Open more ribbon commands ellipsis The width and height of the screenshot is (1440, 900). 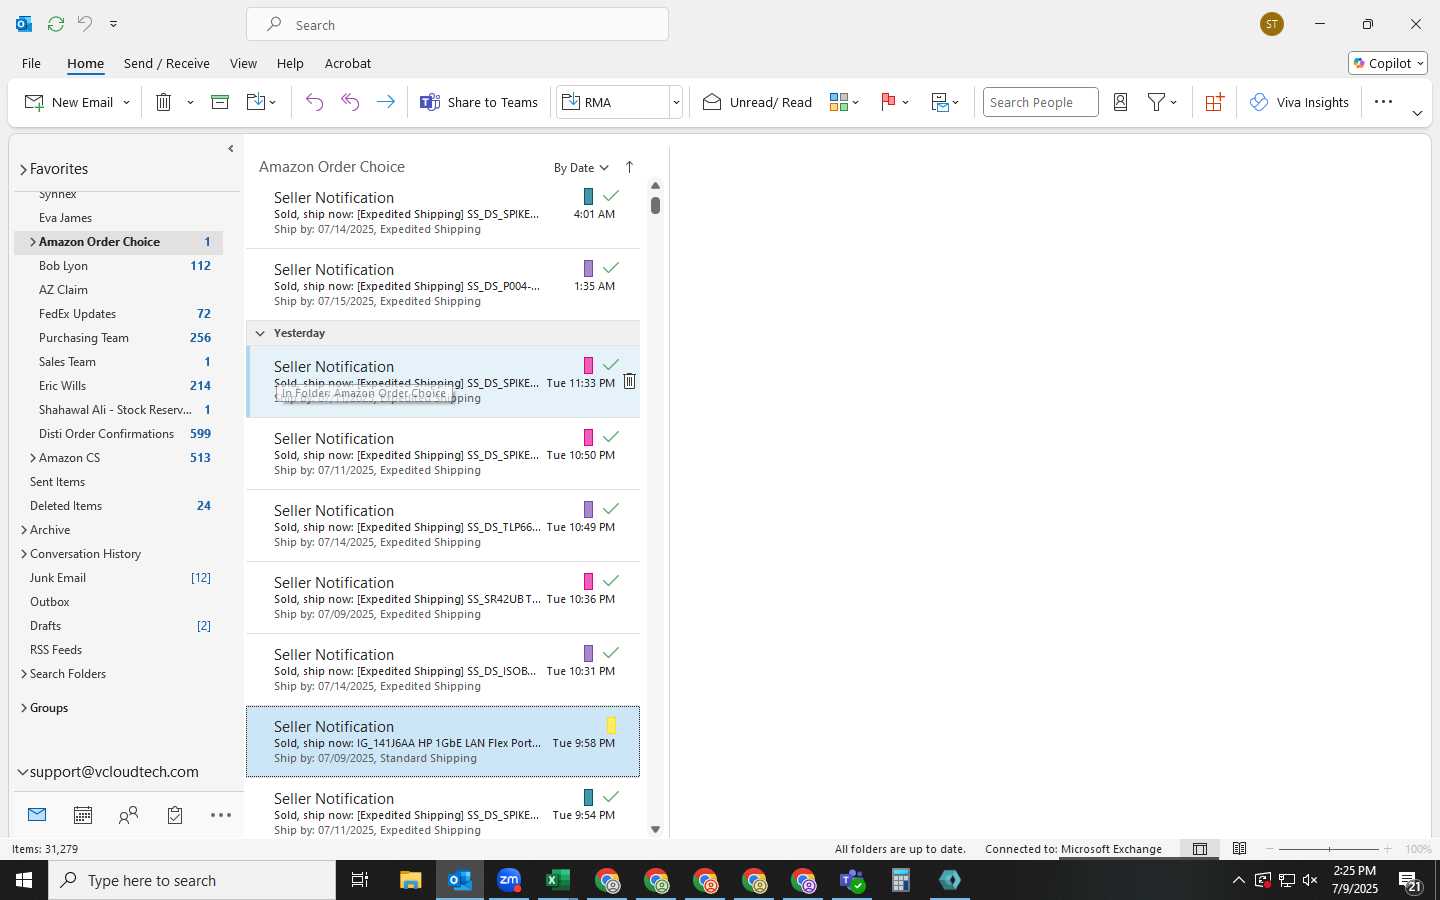1383,102
